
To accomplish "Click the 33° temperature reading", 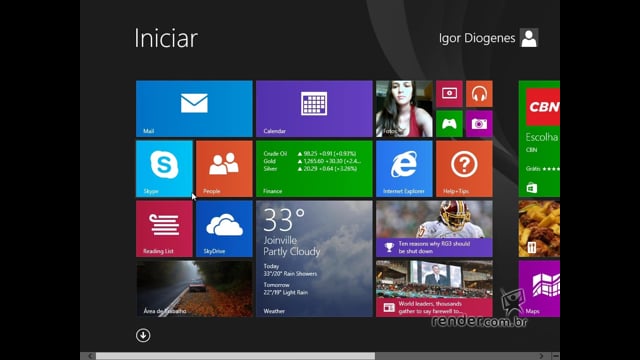I will click(x=284, y=220).
